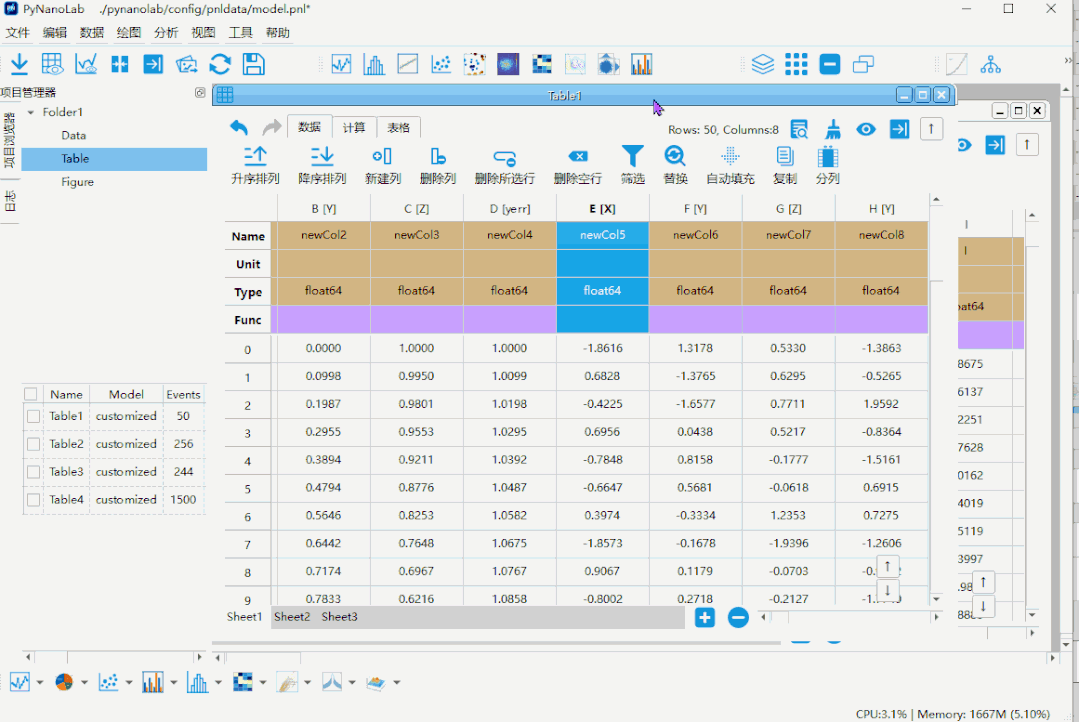Open the 绘图 menu
Image resolution: width=1079 pixels, height=722 pixels.
[x=129, y=32]
